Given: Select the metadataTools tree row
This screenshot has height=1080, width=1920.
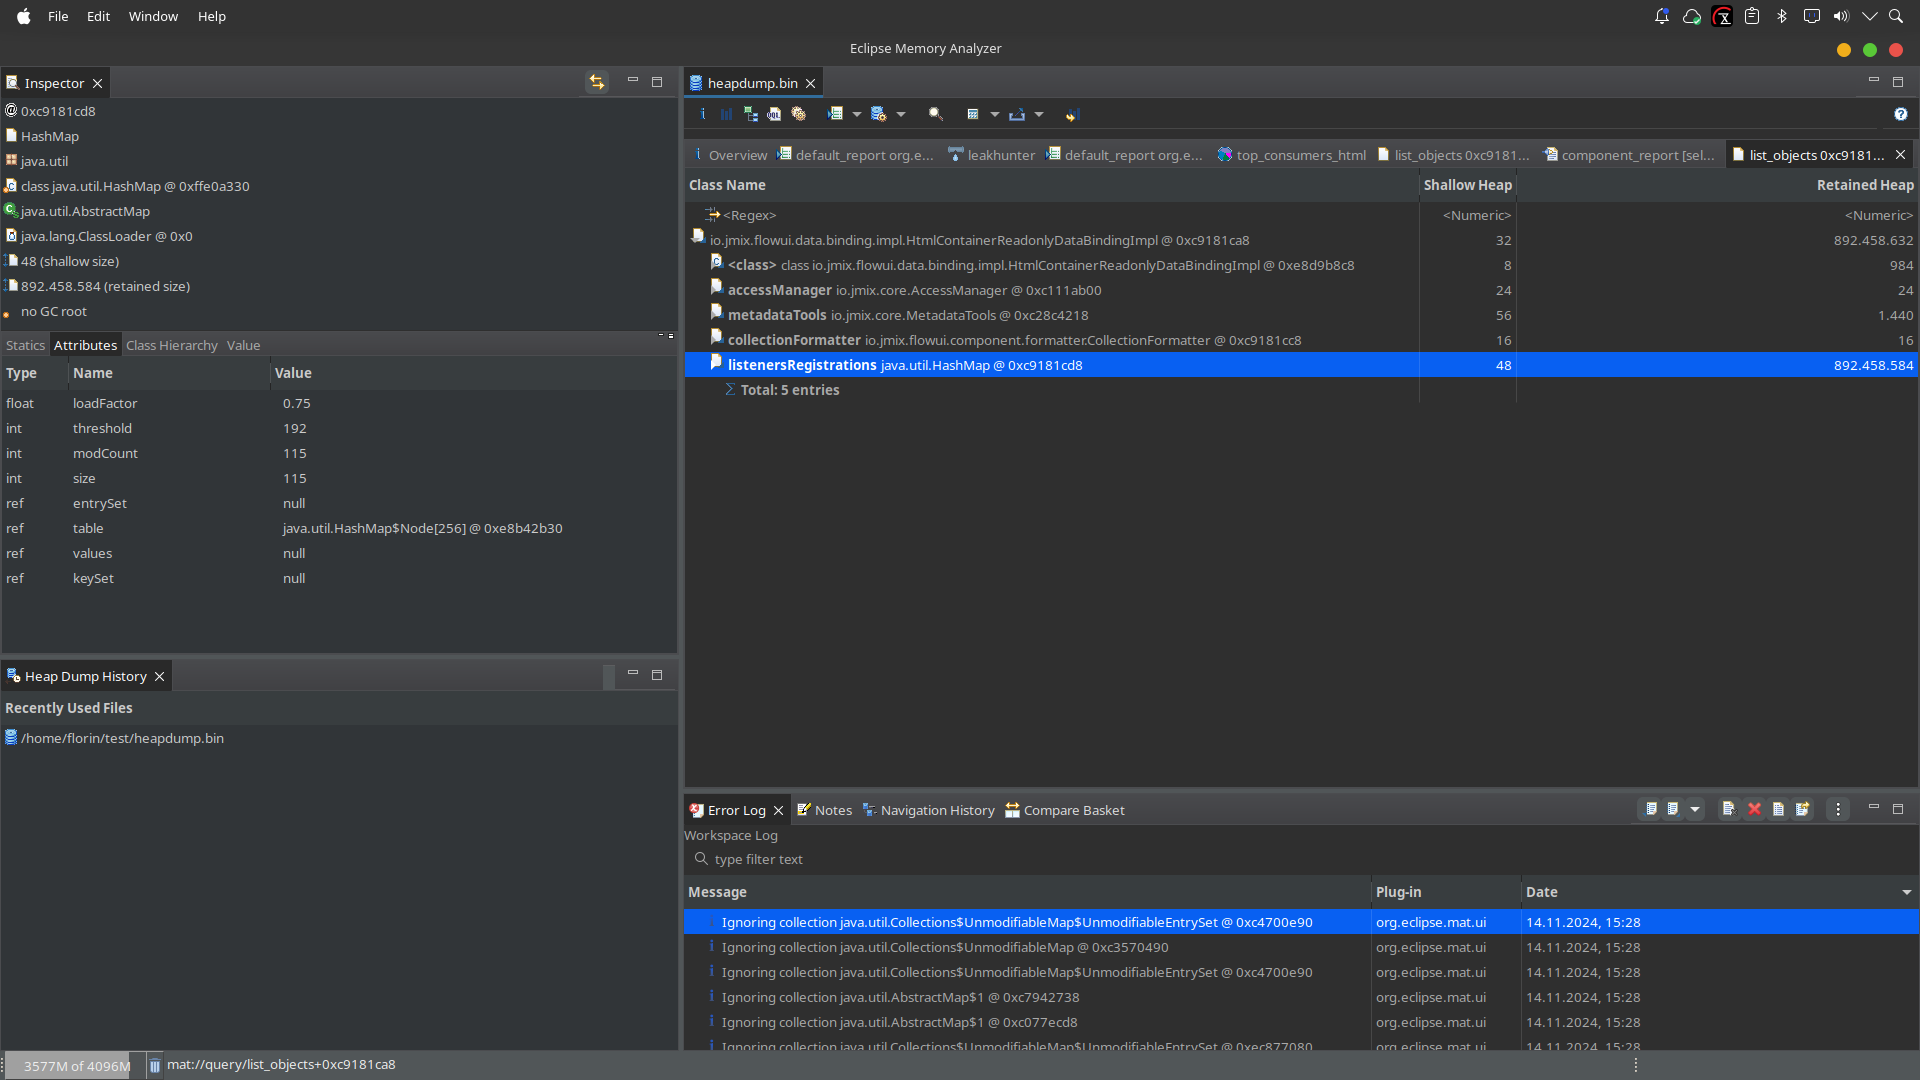Looking at the screenshot, I should click(x=1301, y=315).
